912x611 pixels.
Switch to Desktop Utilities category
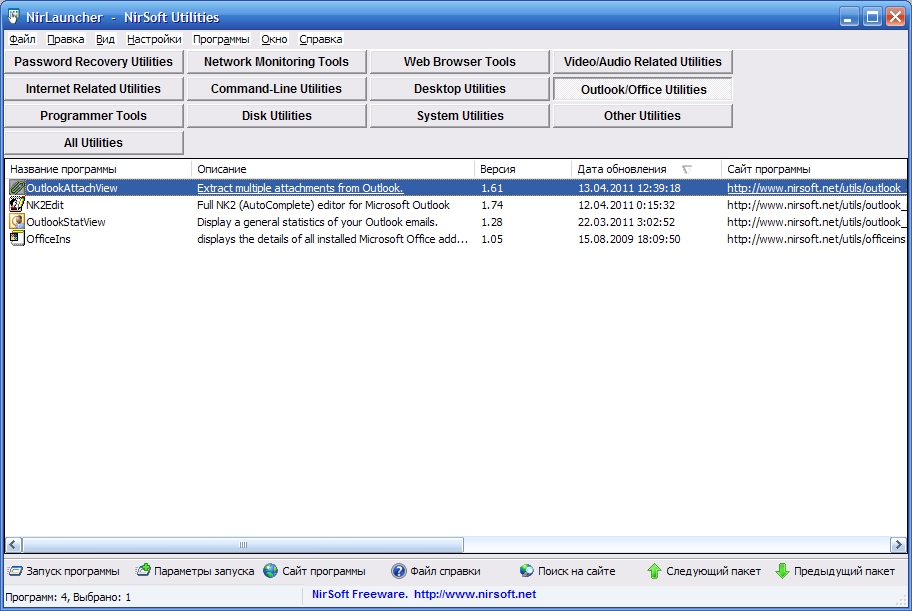(459, 88)
